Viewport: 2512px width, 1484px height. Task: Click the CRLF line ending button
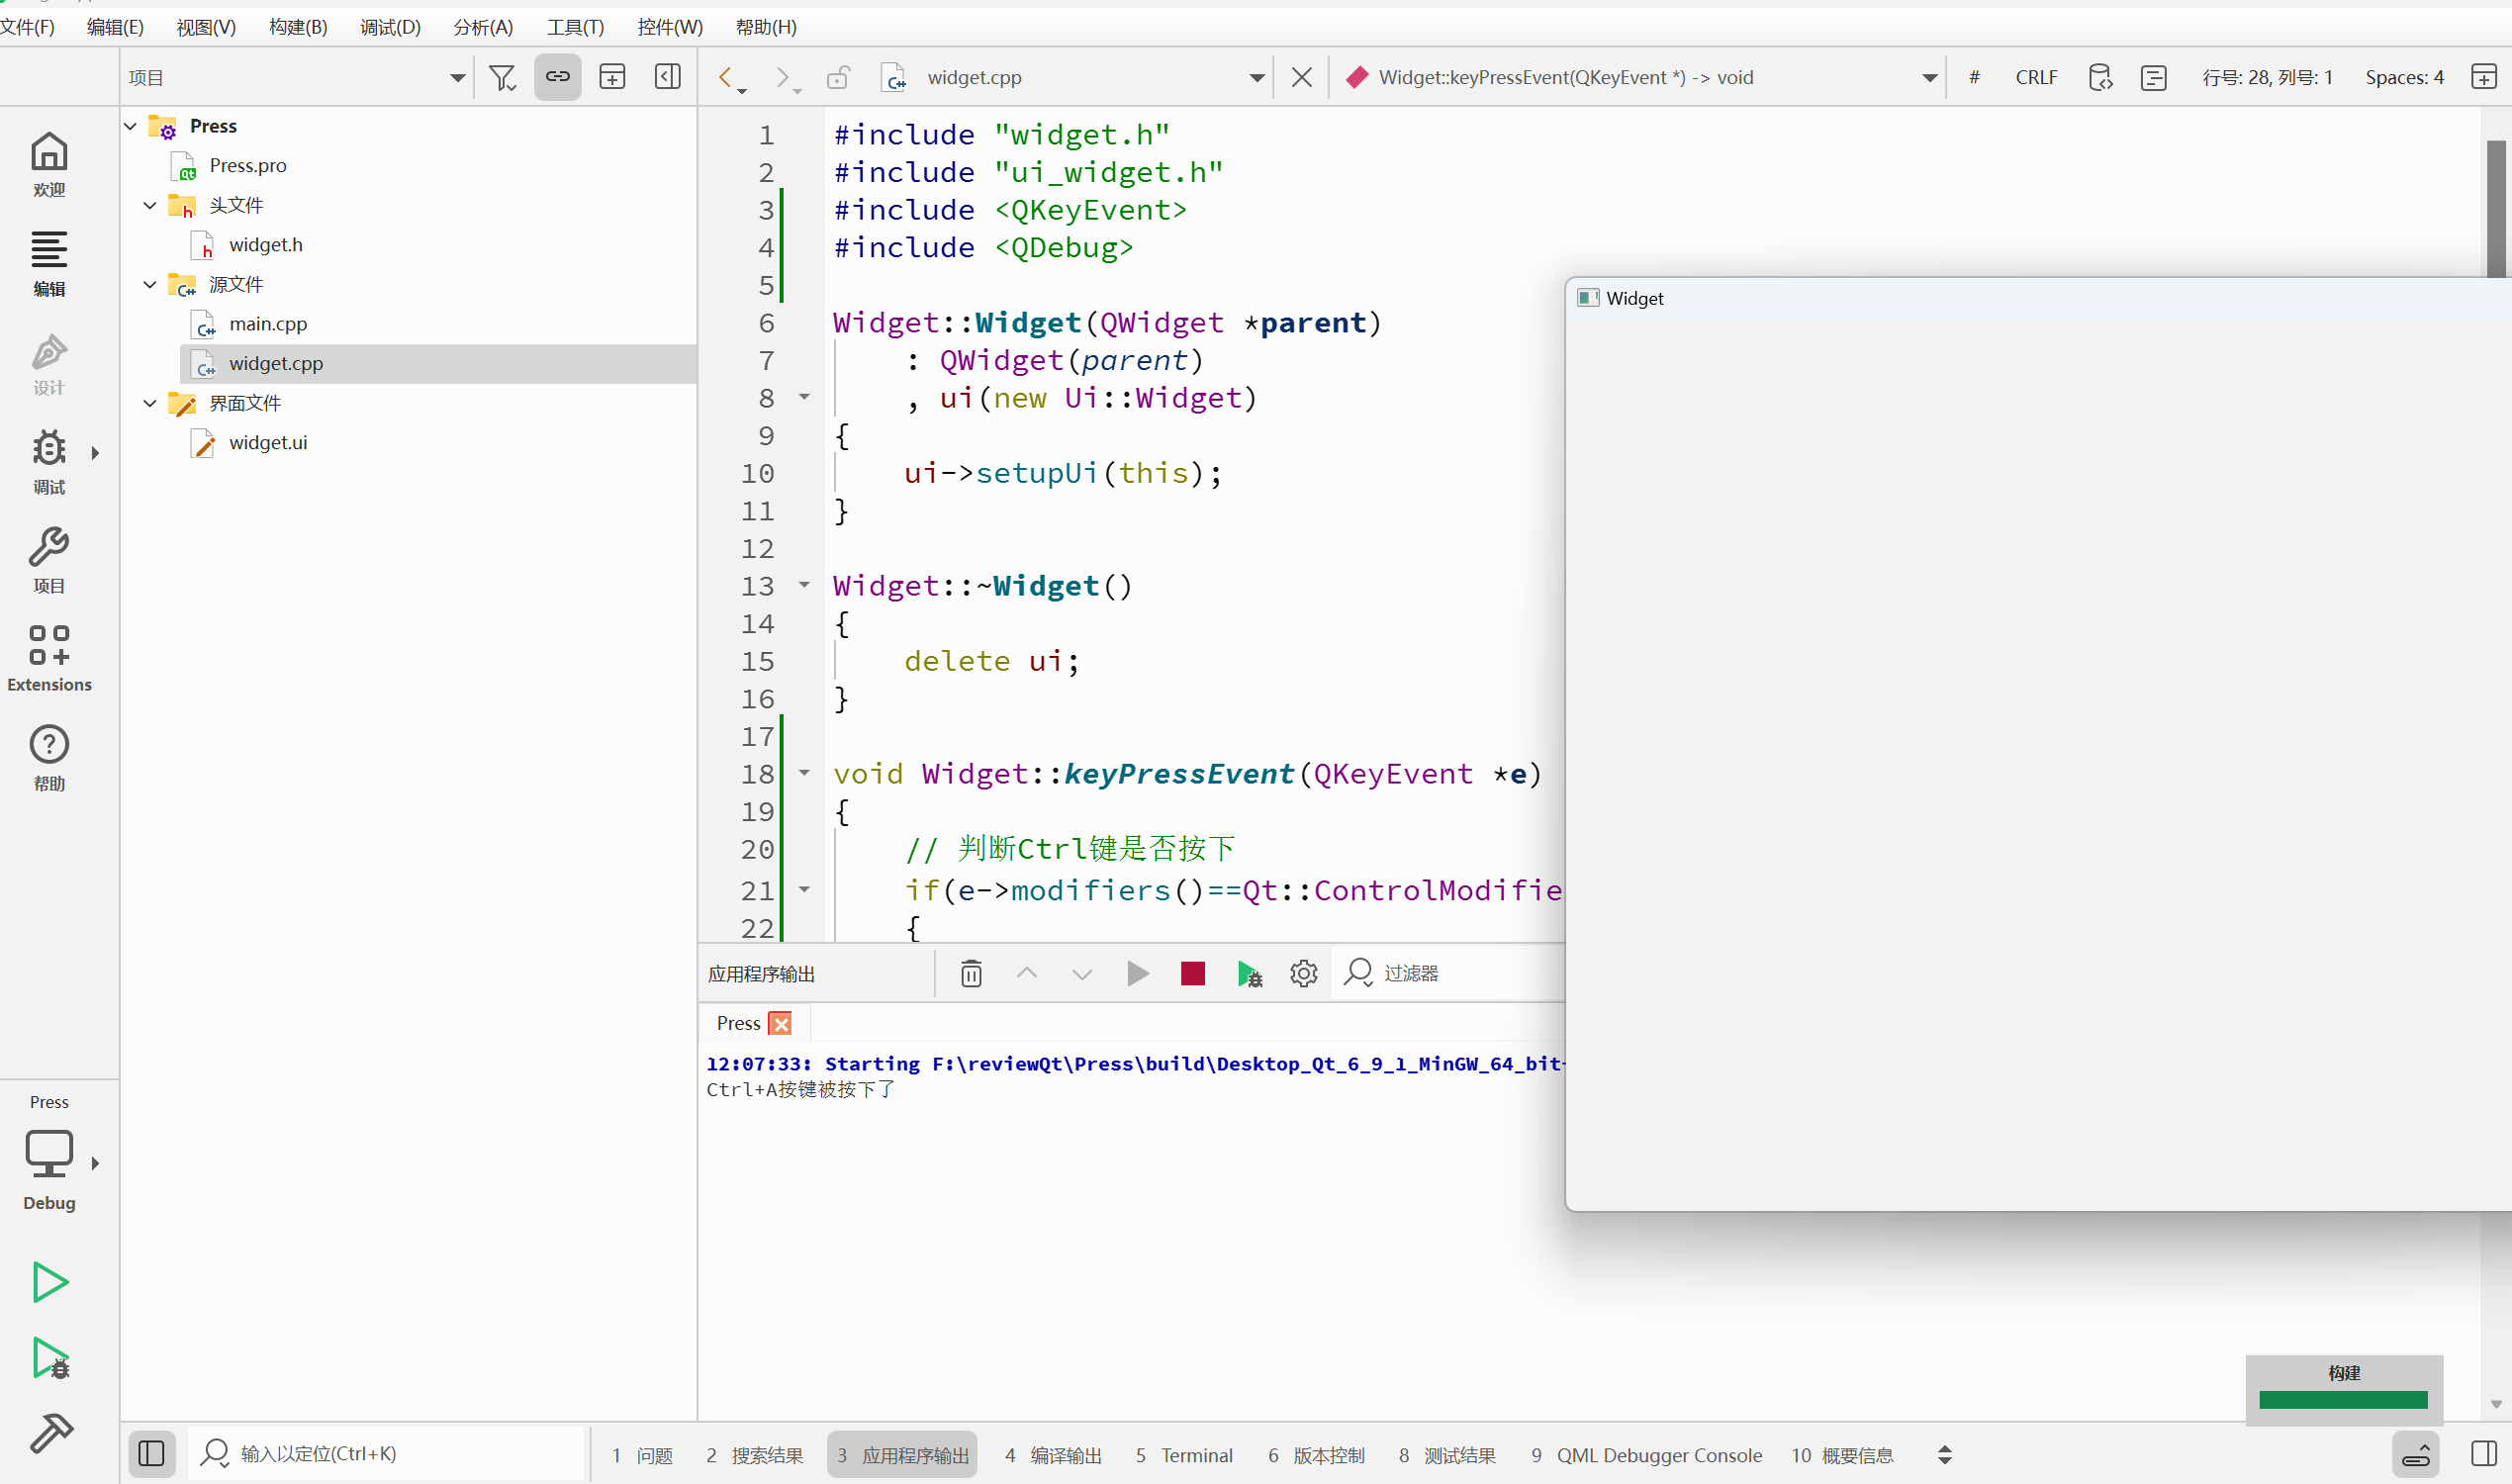pyautogui.click(x=2035, y=77)
